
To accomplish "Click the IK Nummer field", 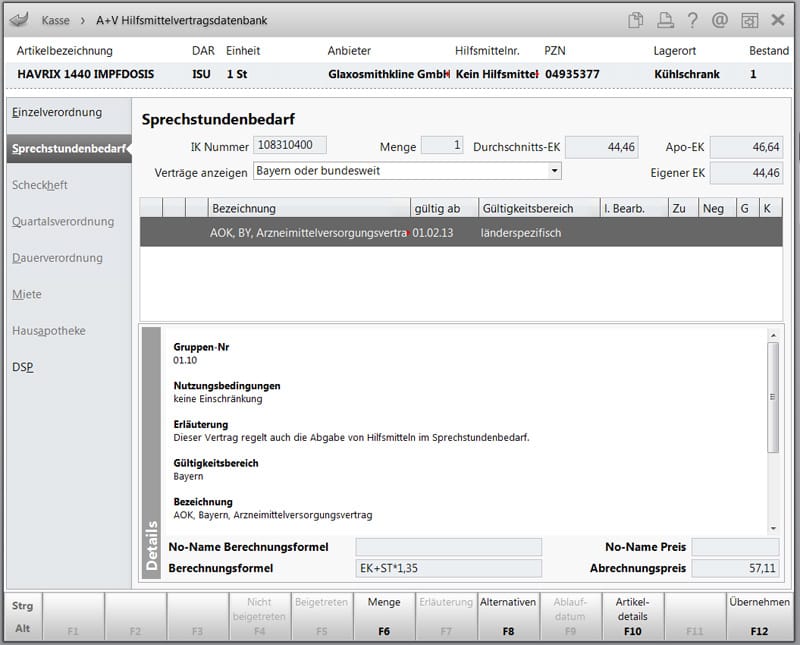I will tap(290, 145).
